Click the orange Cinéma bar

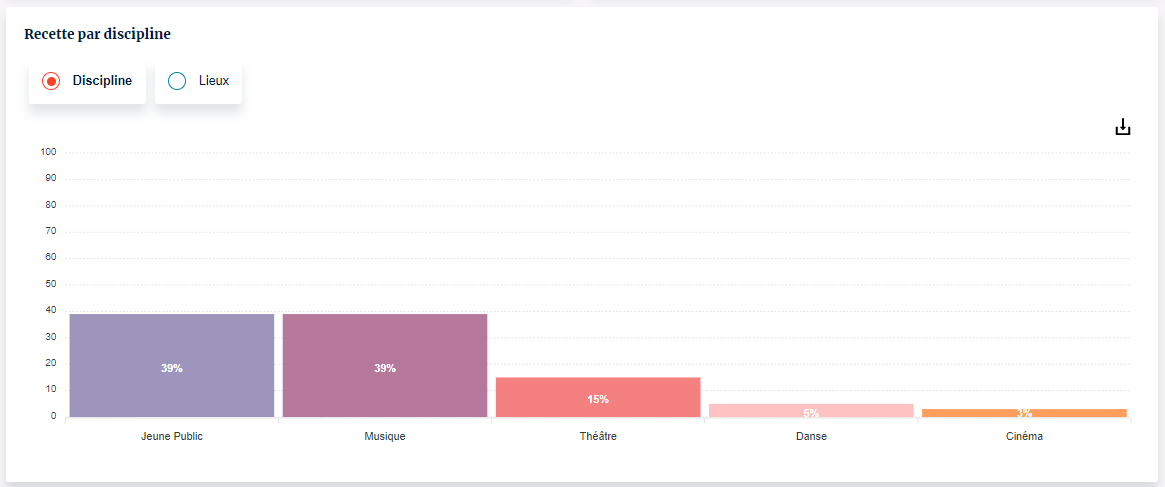point(1024,412)
